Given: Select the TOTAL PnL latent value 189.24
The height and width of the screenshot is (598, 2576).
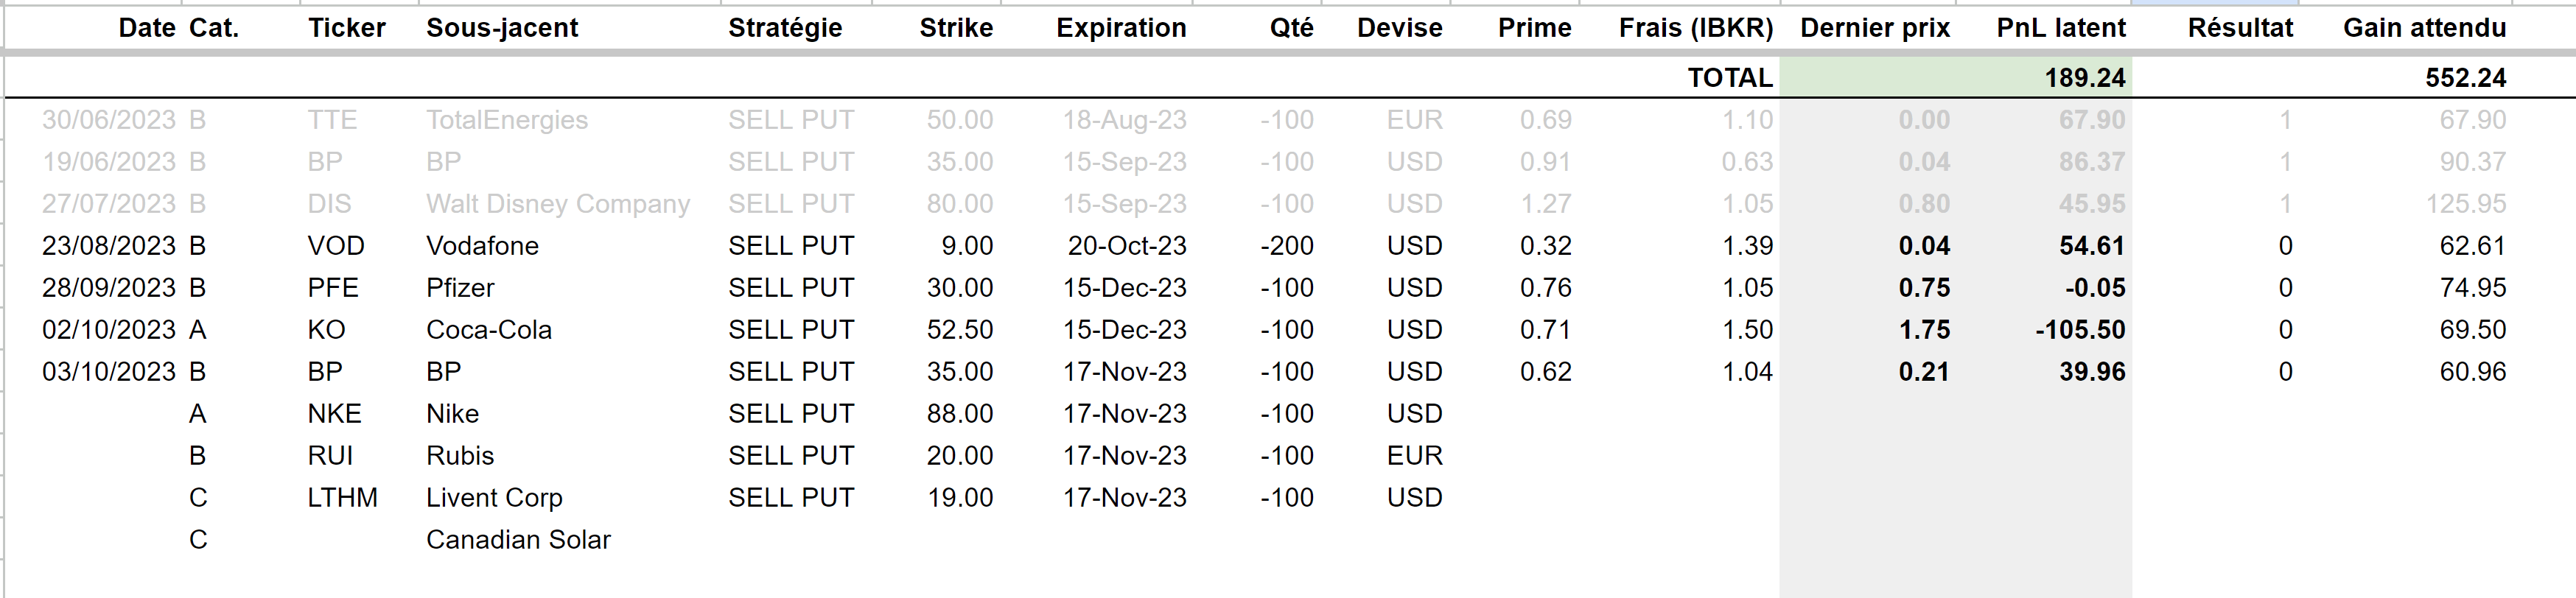Looking at the screenshot, I should (x=2085, y=78).
